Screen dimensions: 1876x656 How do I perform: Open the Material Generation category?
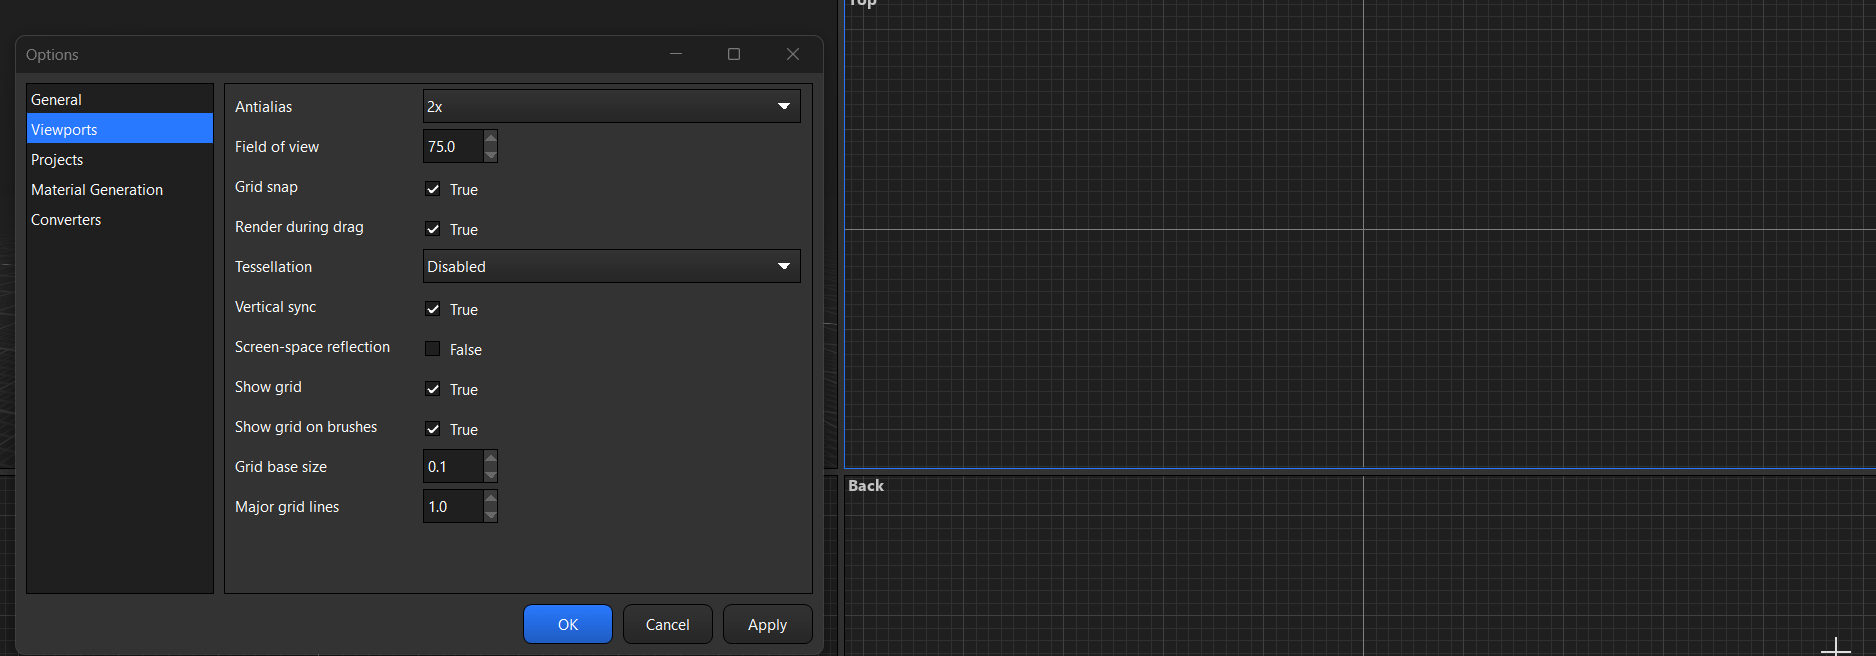tap(120, 190)
